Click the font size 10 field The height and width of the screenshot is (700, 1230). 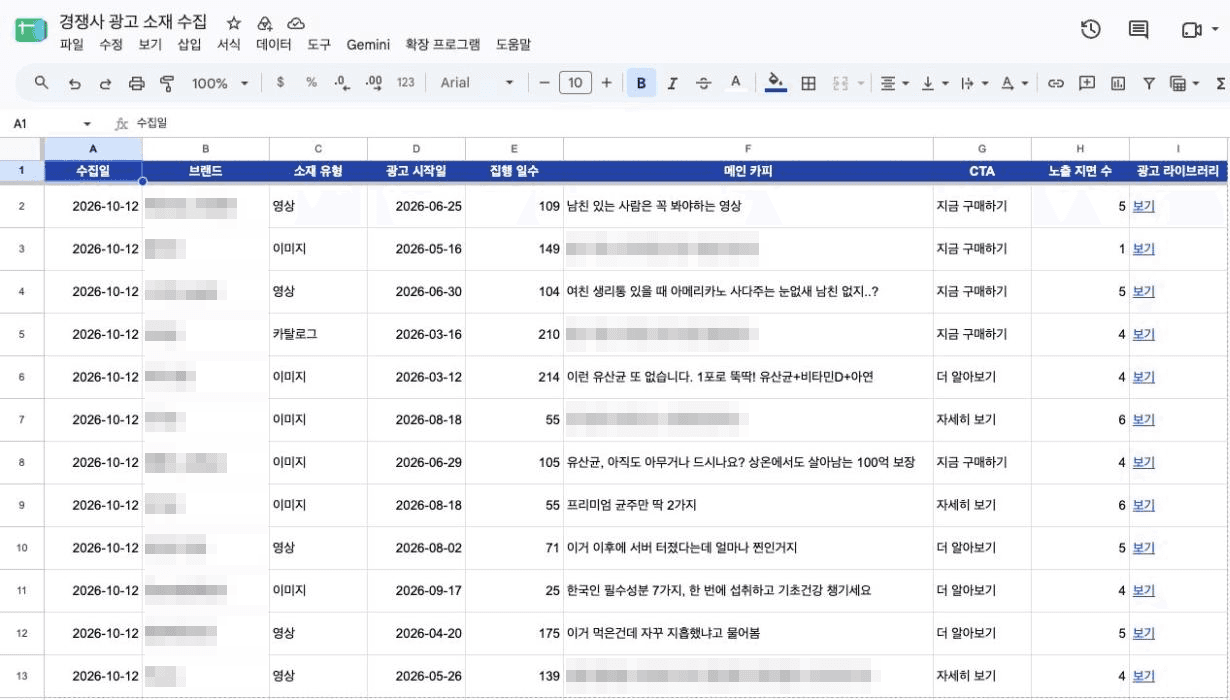pos(575,83)
